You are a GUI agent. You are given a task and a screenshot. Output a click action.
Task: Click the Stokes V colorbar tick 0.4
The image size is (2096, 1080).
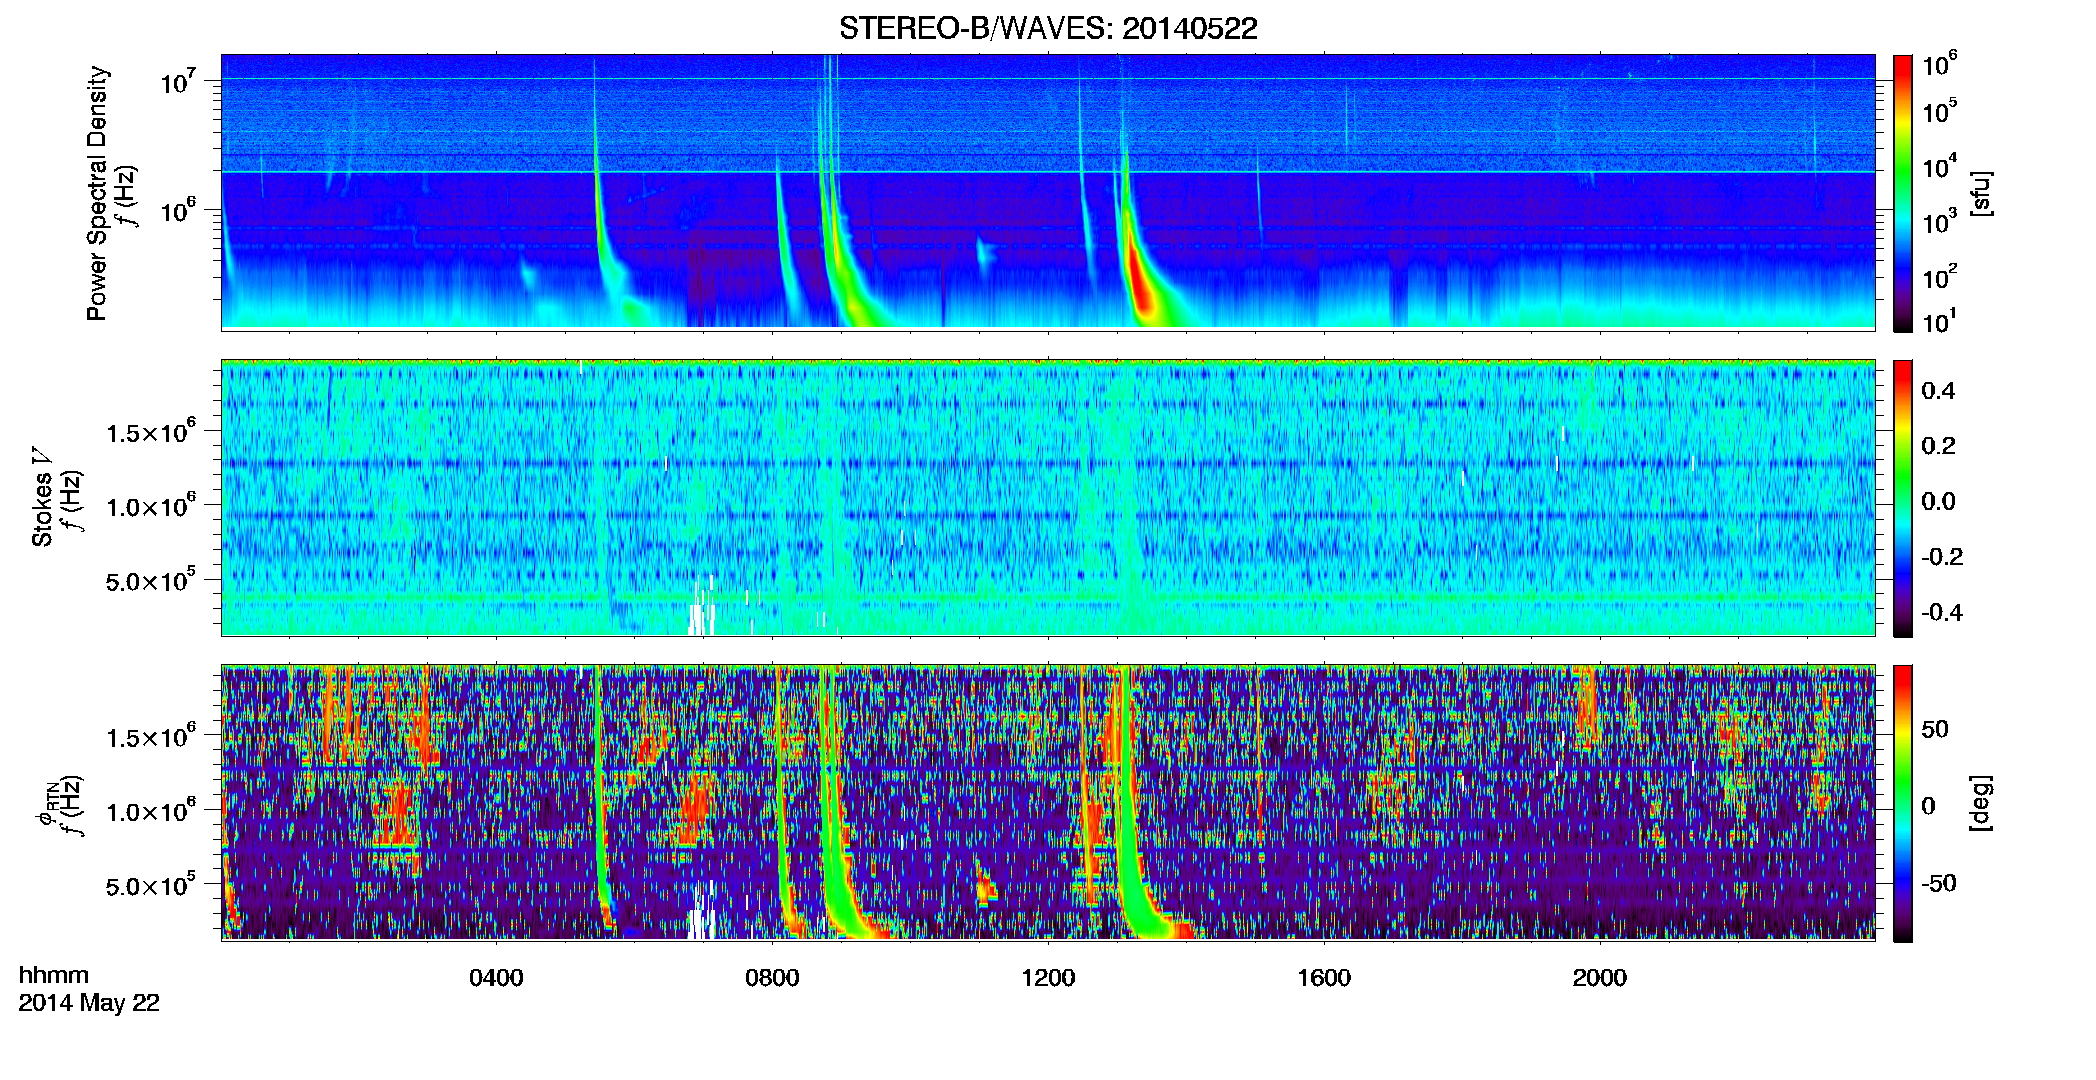[x=1938, y=391]
